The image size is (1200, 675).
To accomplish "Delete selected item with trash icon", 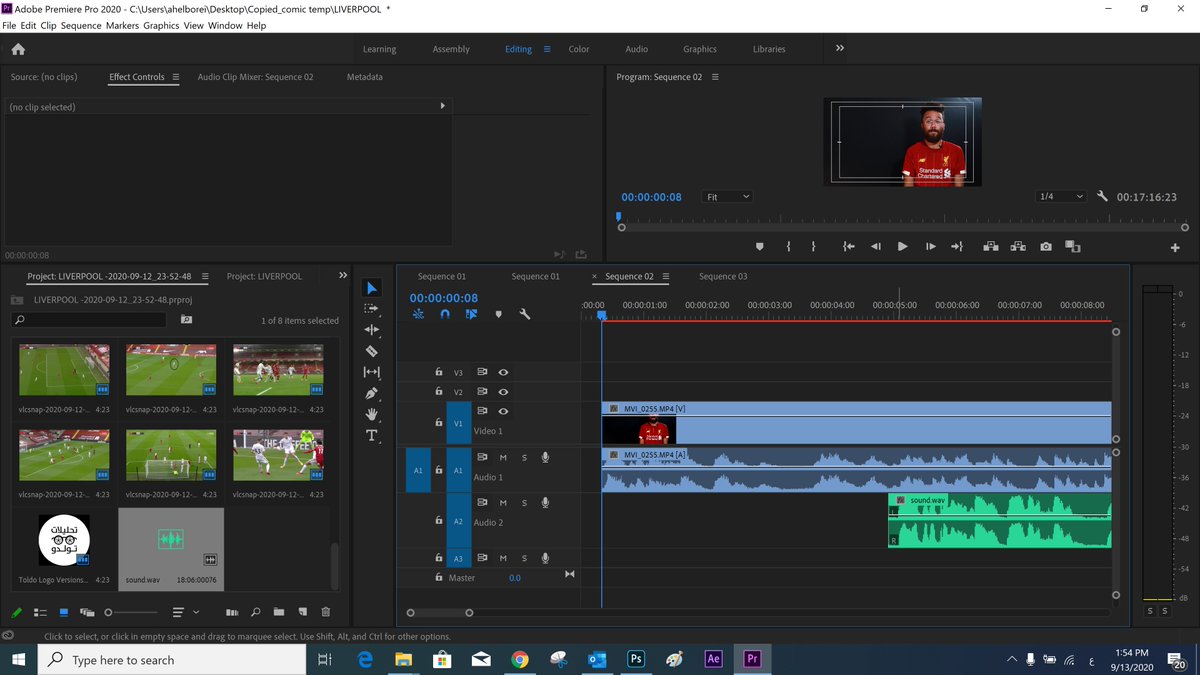I will tap(325, 612).
